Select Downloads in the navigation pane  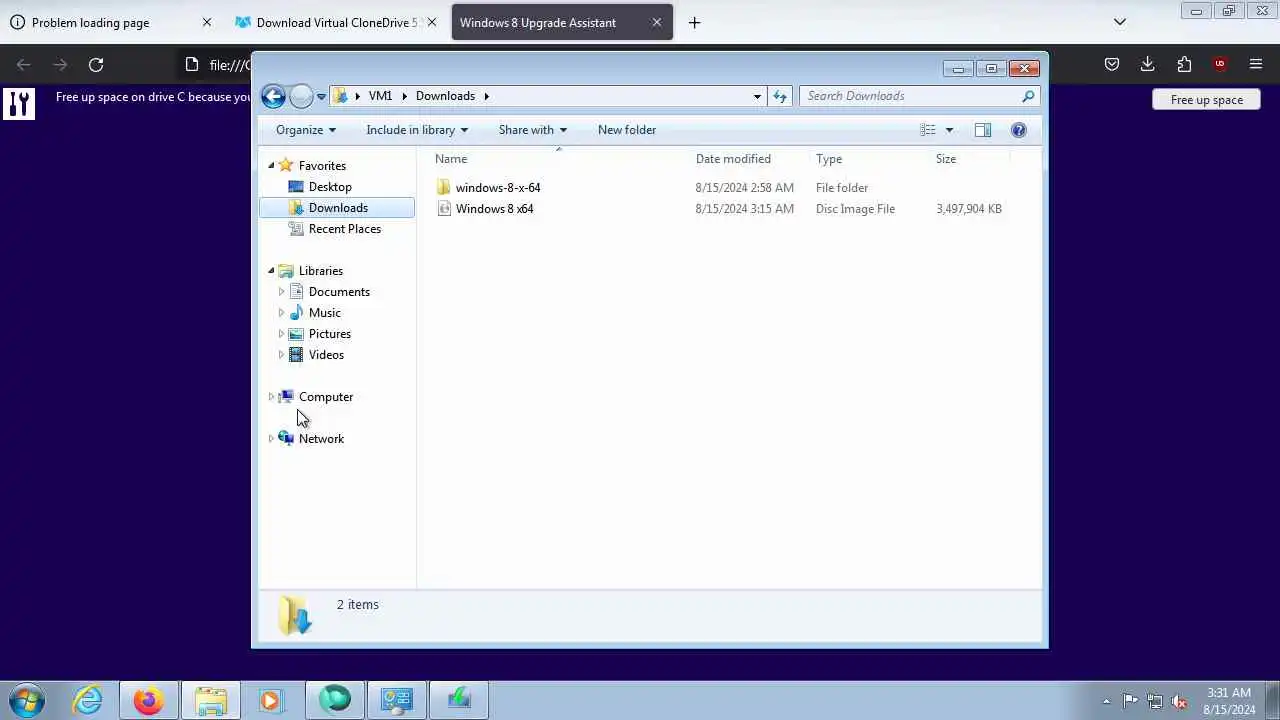337,208
